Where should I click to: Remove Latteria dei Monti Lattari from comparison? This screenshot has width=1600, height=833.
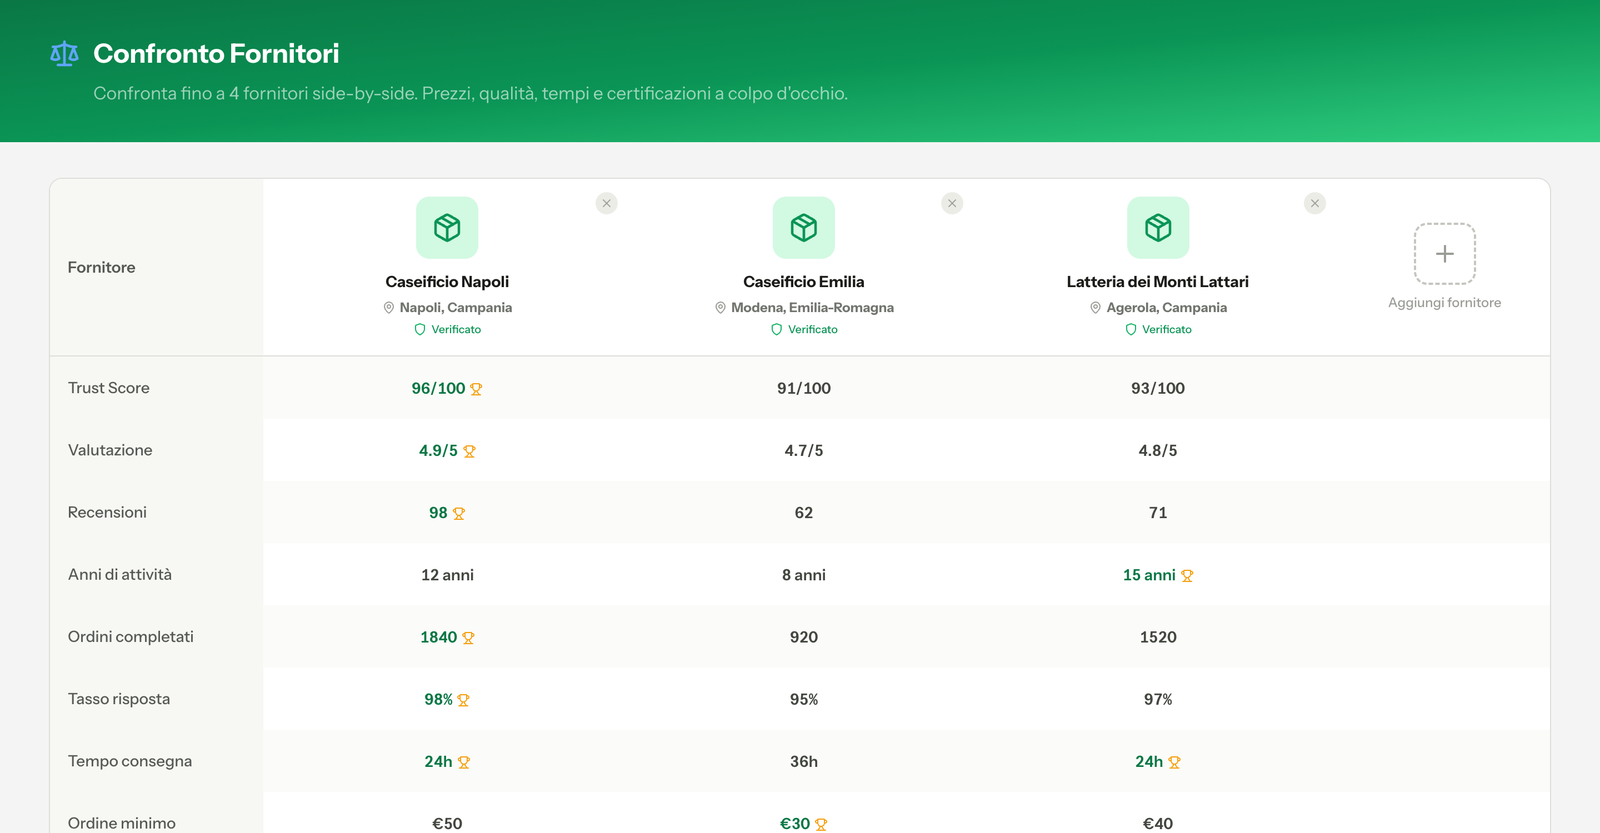tap(1315, 203)
